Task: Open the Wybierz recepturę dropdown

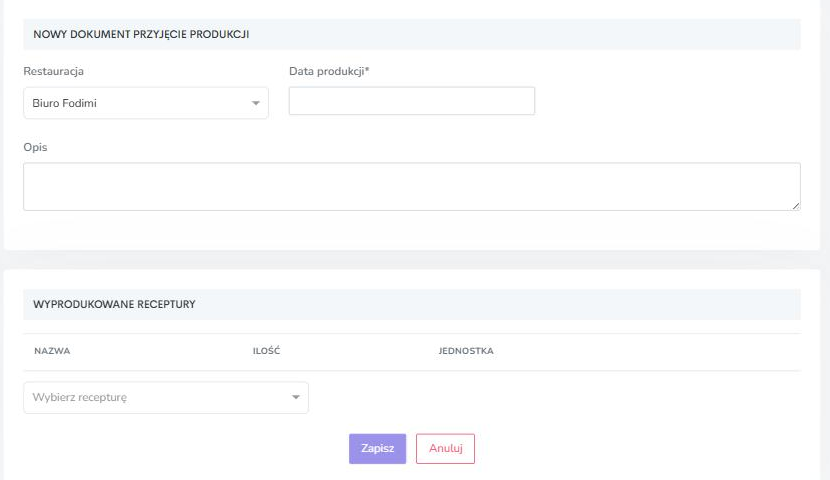Action: click(x=166, y=397)
